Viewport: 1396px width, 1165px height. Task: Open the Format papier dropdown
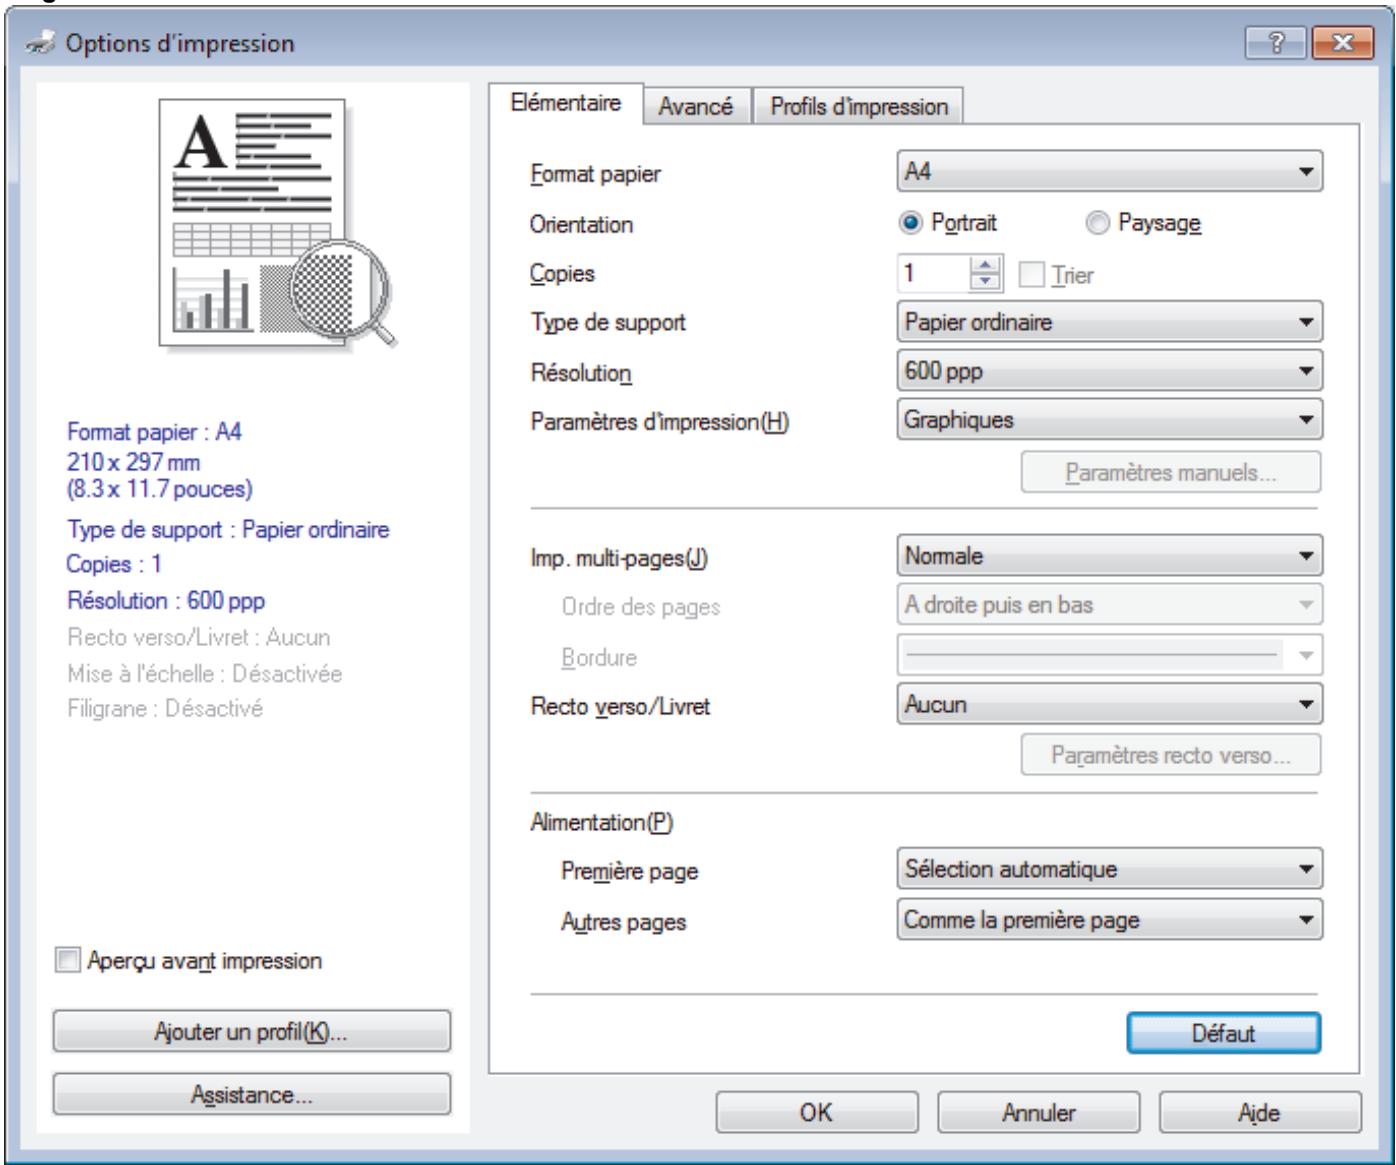1110,173
